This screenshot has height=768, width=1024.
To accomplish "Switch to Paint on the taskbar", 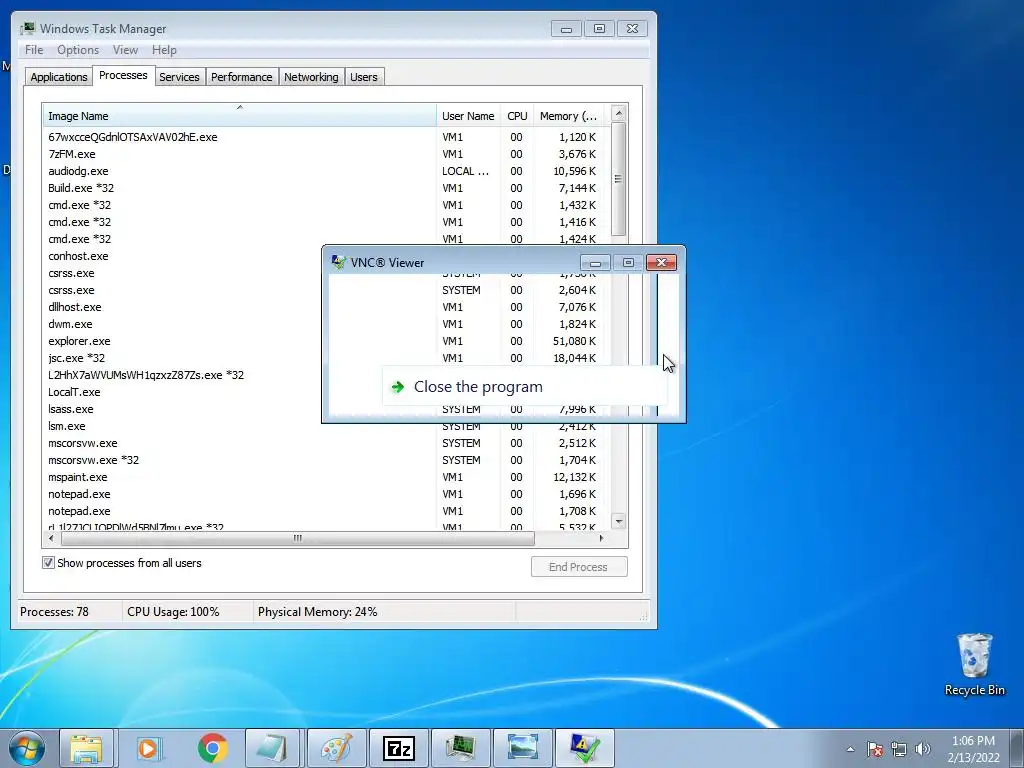I will click(x=336, y=748).
